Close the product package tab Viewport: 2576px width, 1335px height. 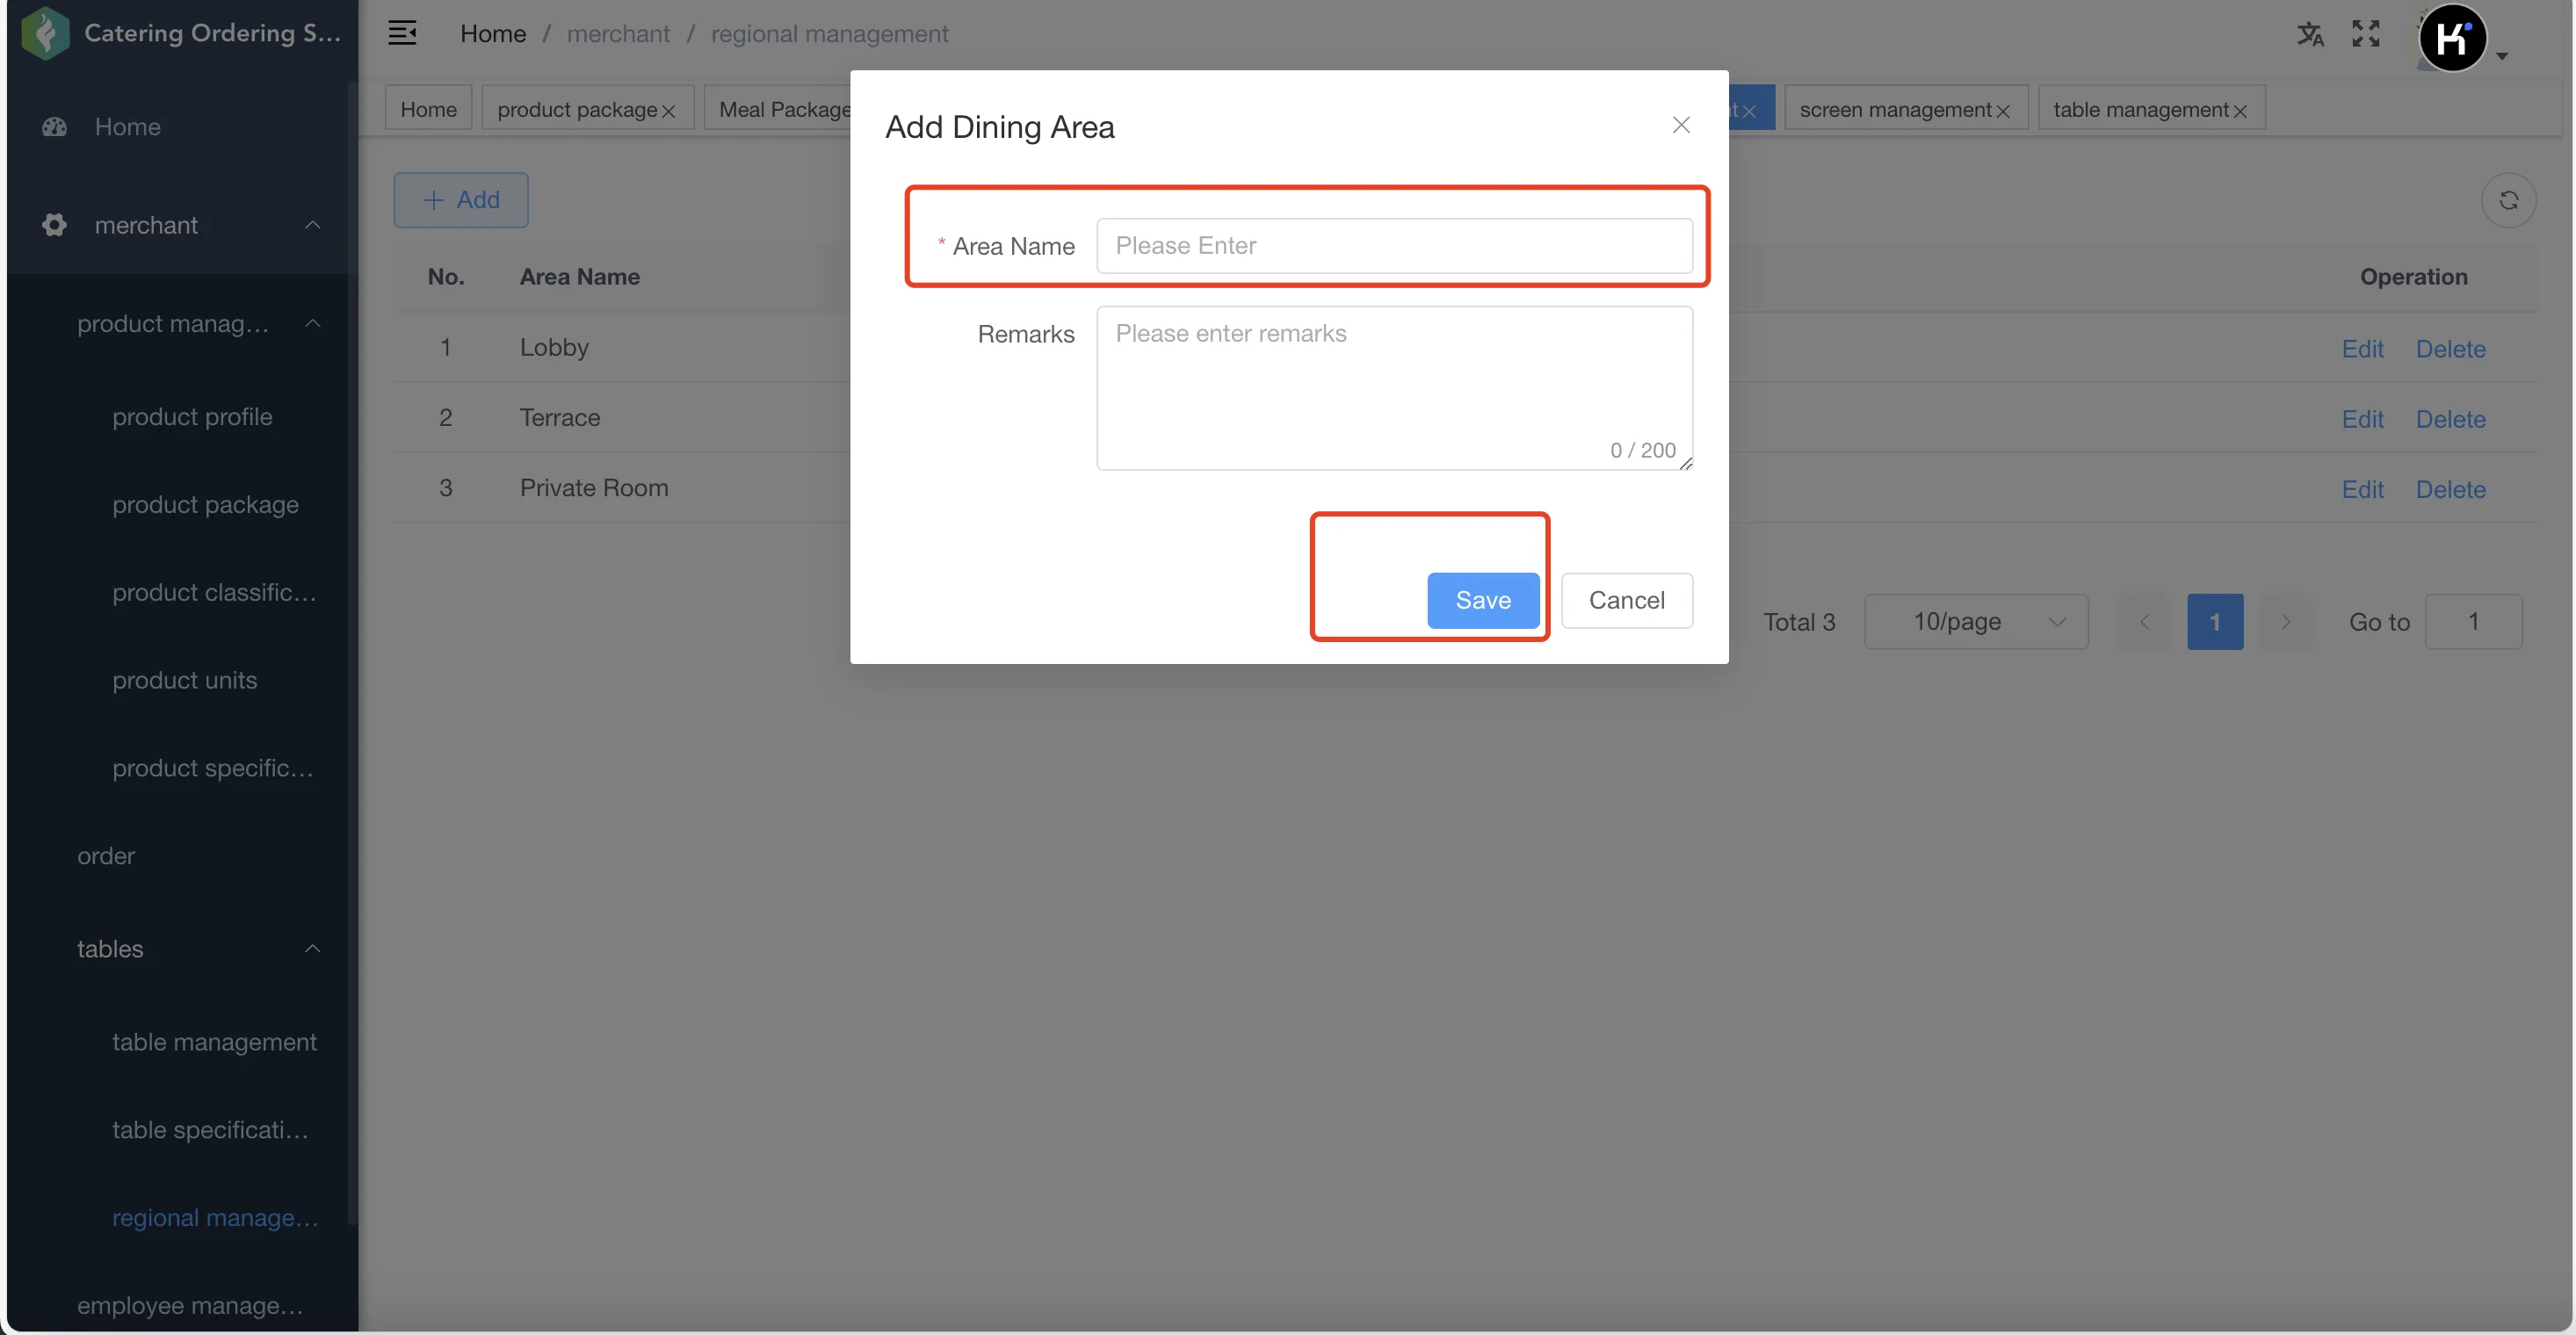pos(669,111)
